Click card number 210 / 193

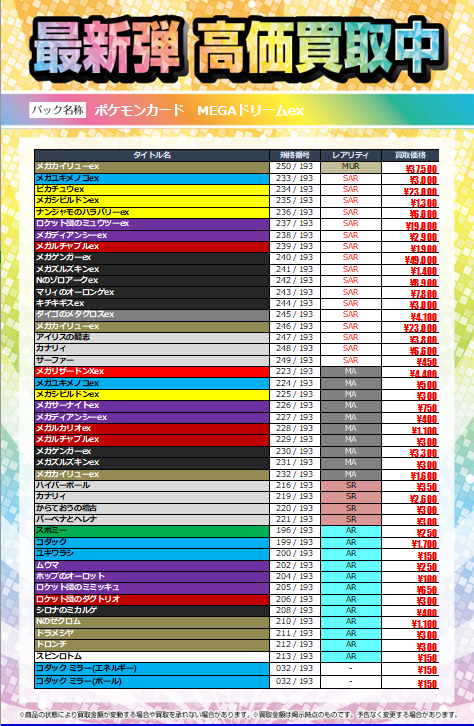(294, 621)
